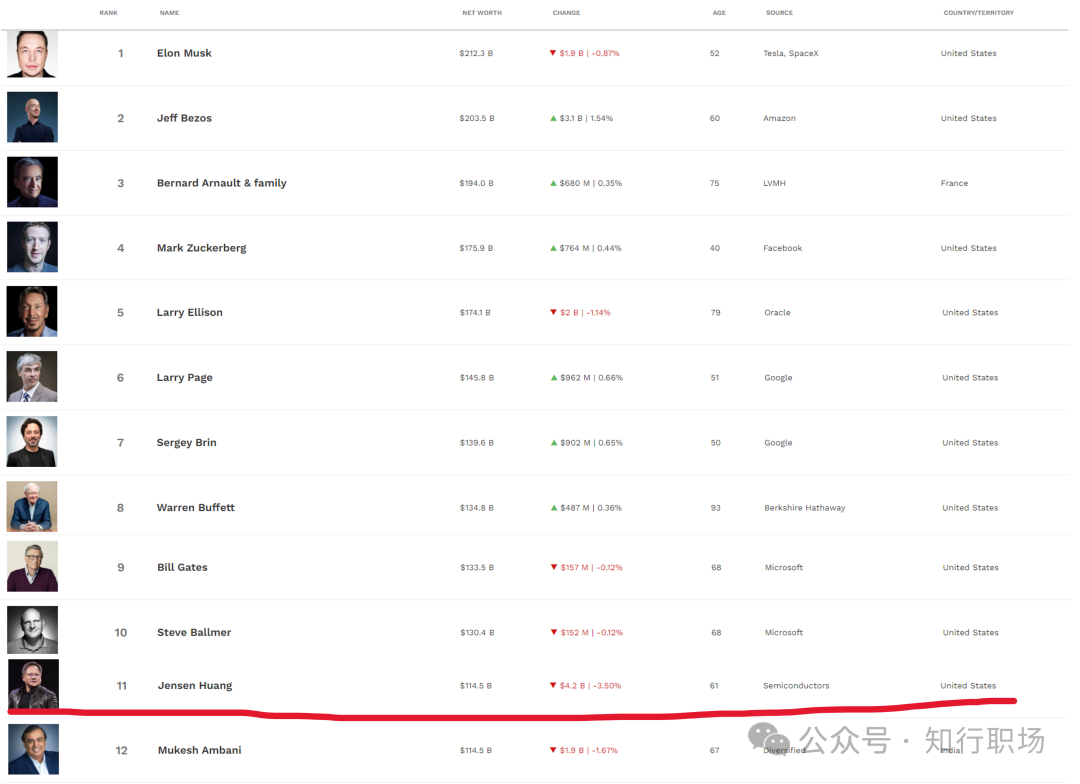Open Steve Ballmer's profile name link

(x=194, y=632)
